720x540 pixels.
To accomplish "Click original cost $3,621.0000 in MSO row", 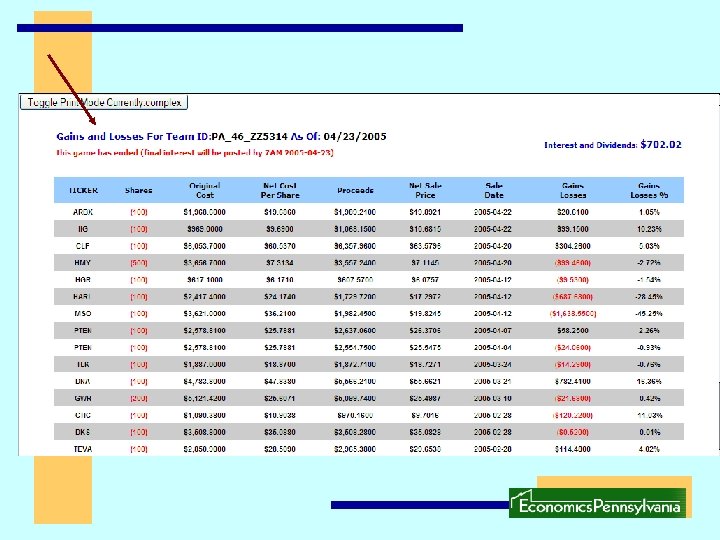I will tap(204, 314).
